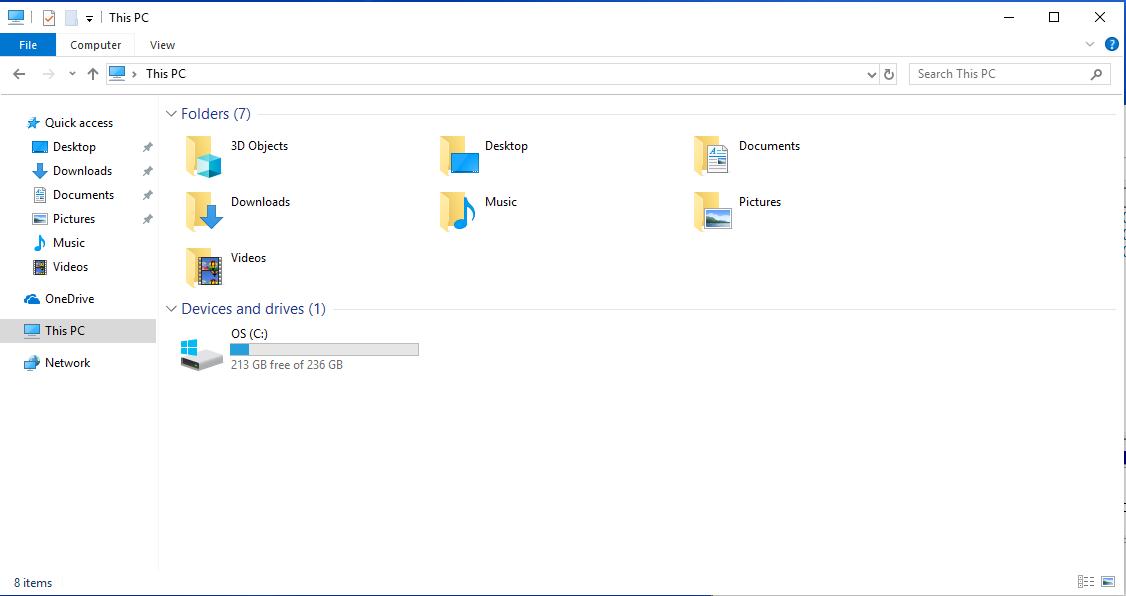Click the Back navigation arrow
Image resolution: width=1126 pixels, height=596 pixels.
[19, 74]
